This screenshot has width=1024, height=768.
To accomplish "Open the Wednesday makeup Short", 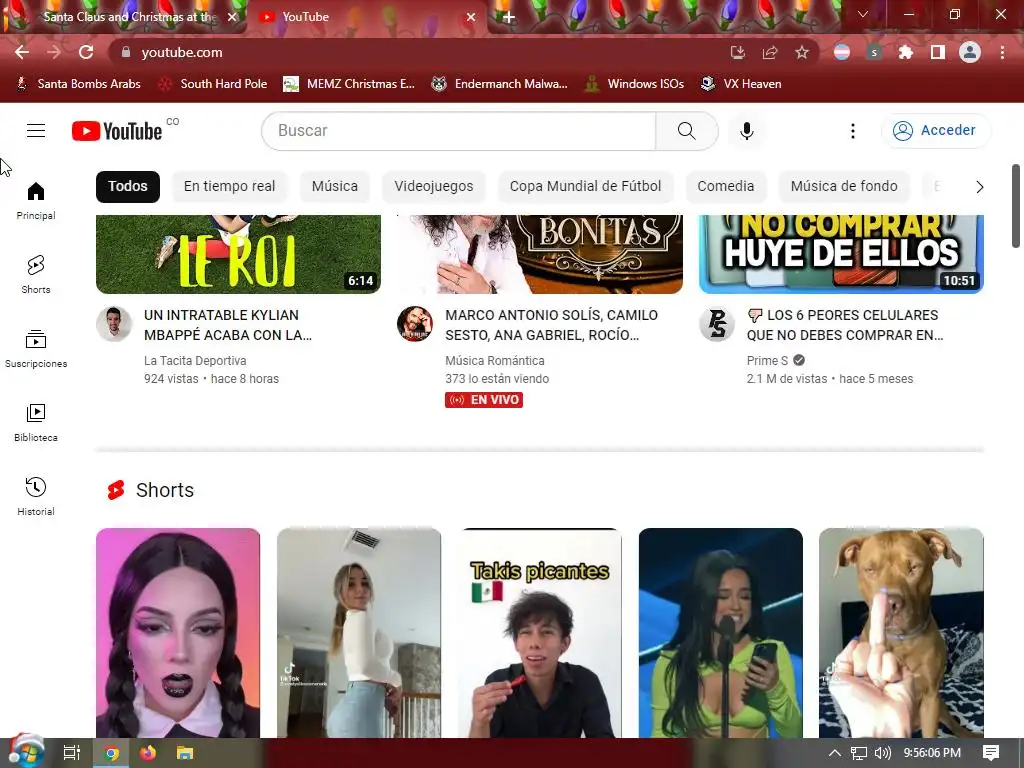I will pyautogui.click(x=178, y=633).
